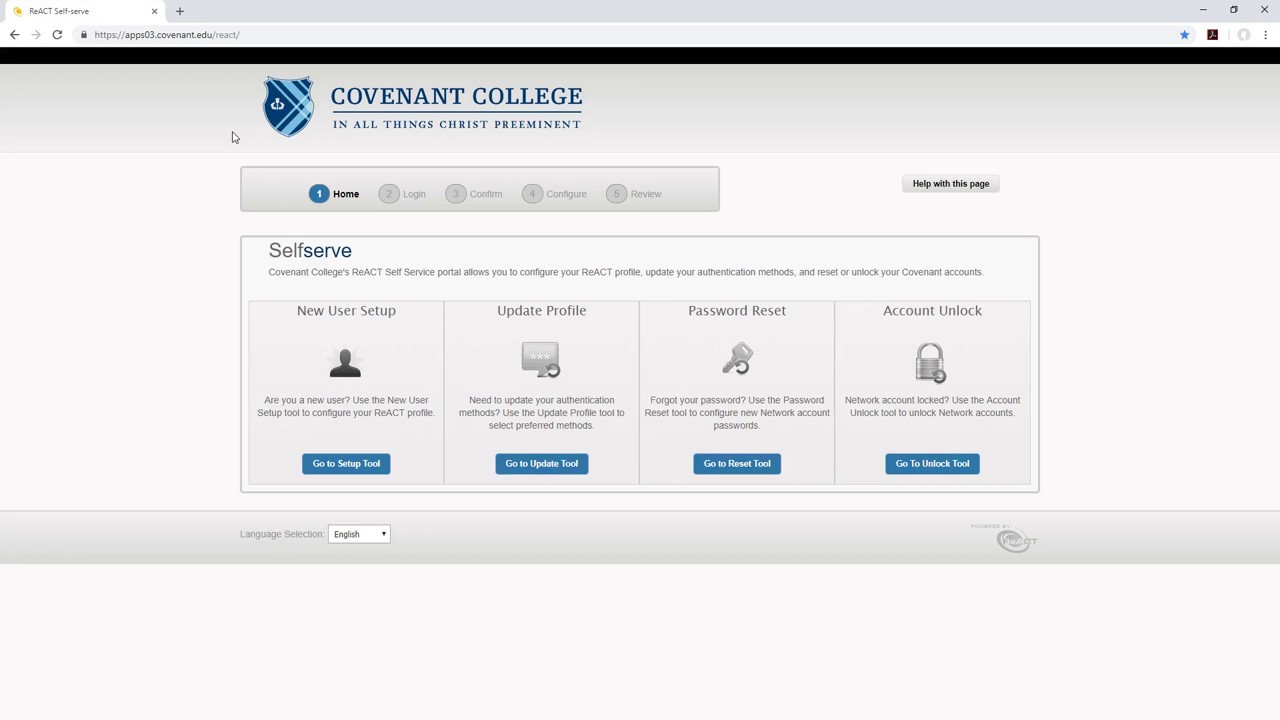Open the Chrome three-dot menu
This screenshot has height=720, width=1280.
pyautogui.click(x=1266, y=35)
